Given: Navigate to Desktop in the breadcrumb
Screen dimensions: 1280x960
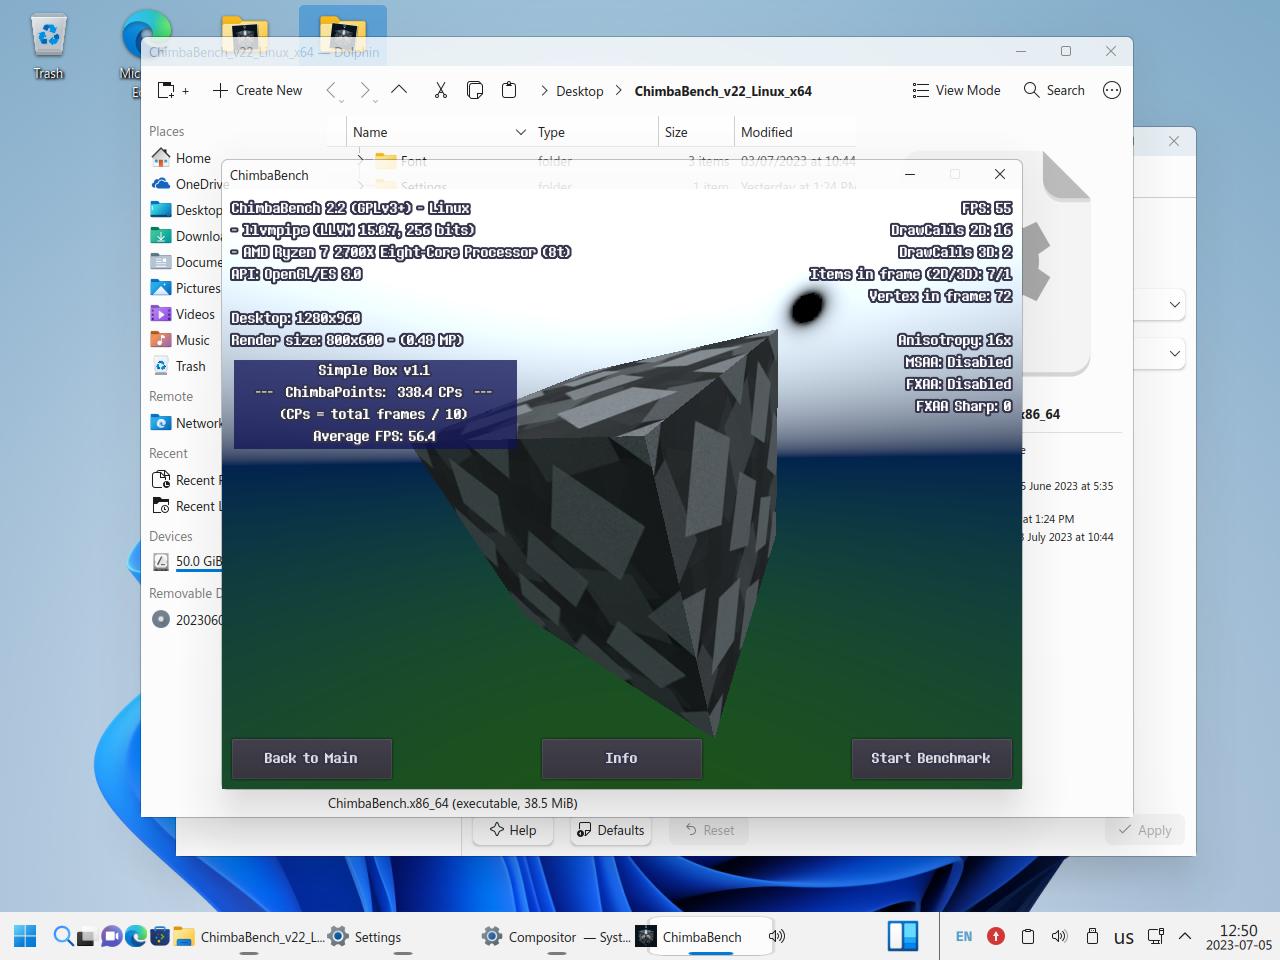Looking at the screenshot, I should point(580,91).
